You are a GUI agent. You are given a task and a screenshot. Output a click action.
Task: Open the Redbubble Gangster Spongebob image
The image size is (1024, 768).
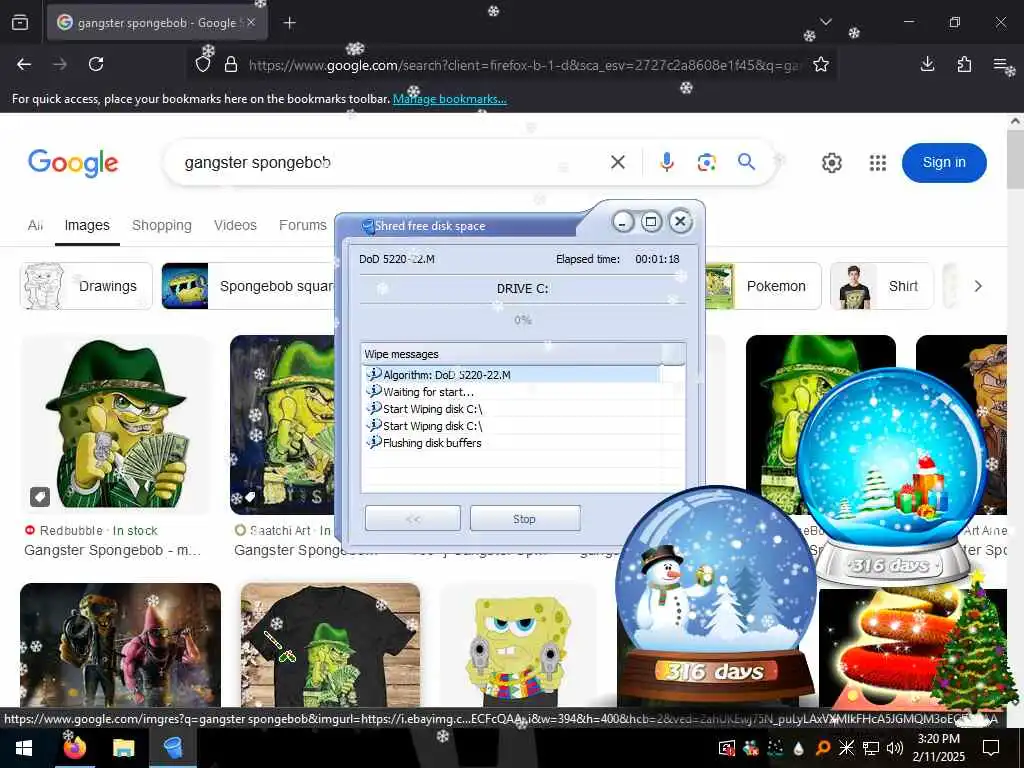coord(116,424)
